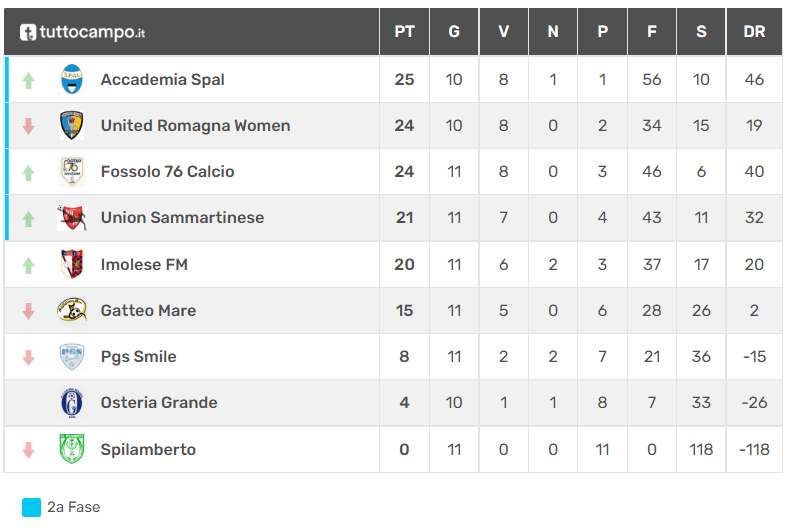Click the Gatteo Mare team logo

pyautogui.click(x=72, y=310)
